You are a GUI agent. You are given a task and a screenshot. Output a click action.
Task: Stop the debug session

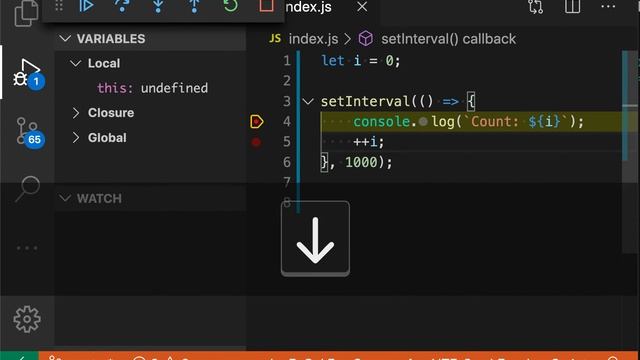266,6
